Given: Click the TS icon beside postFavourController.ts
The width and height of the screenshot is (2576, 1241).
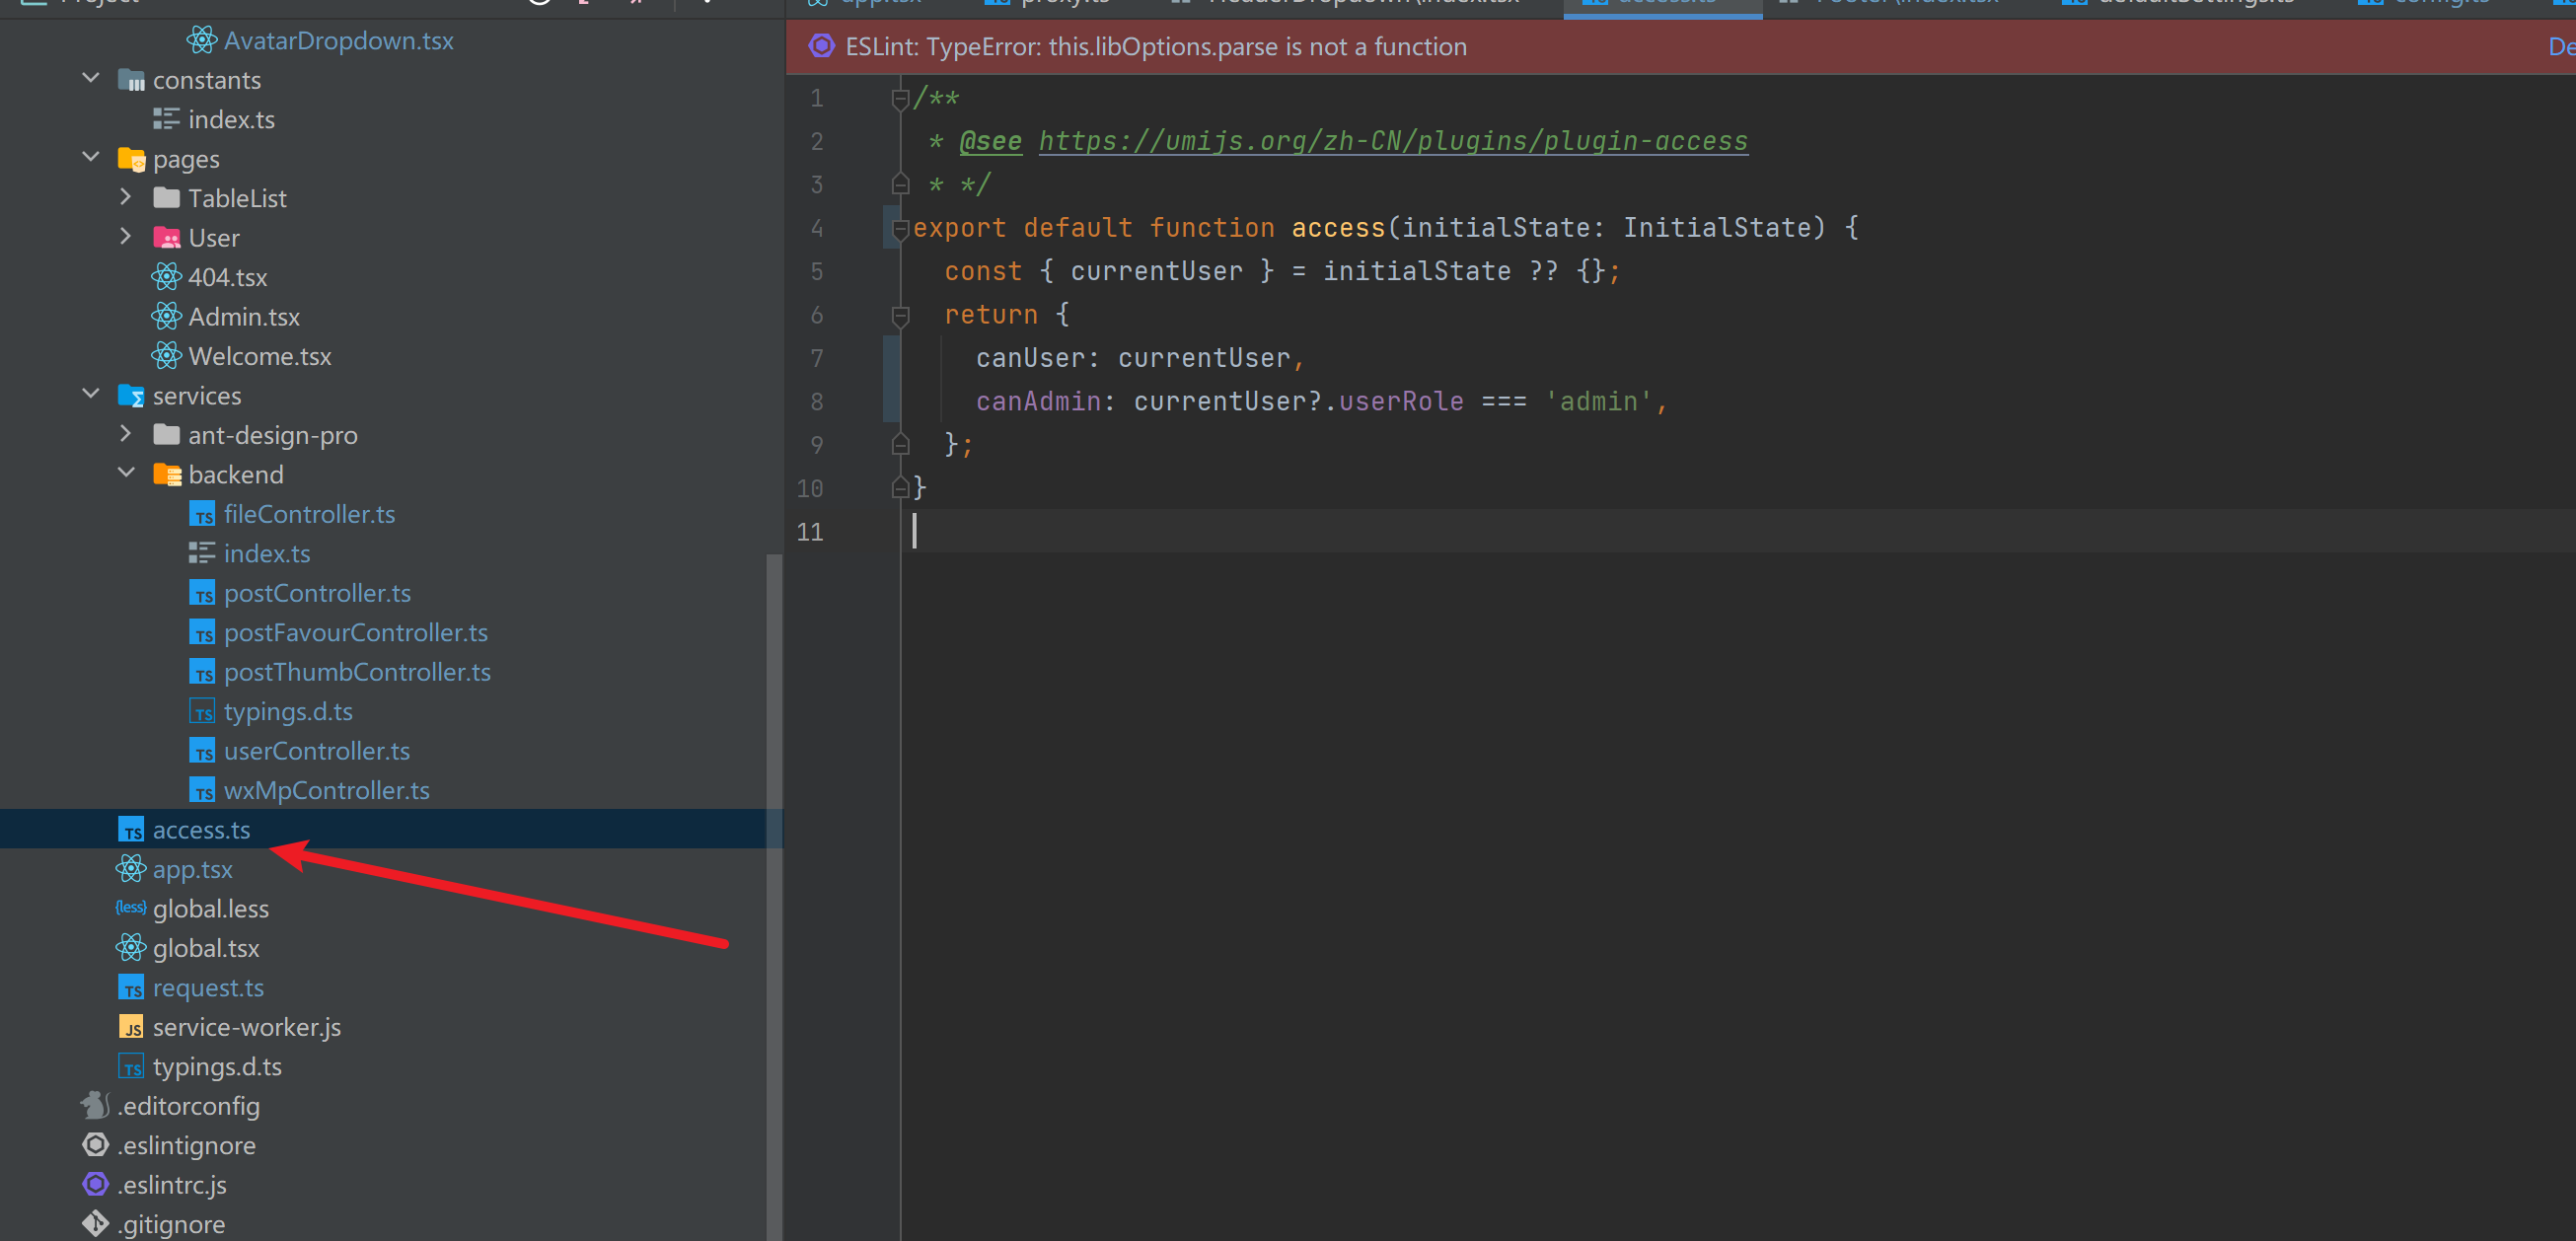Looking at the screenshot, I should pyautogui.click(x=202, y=633).
